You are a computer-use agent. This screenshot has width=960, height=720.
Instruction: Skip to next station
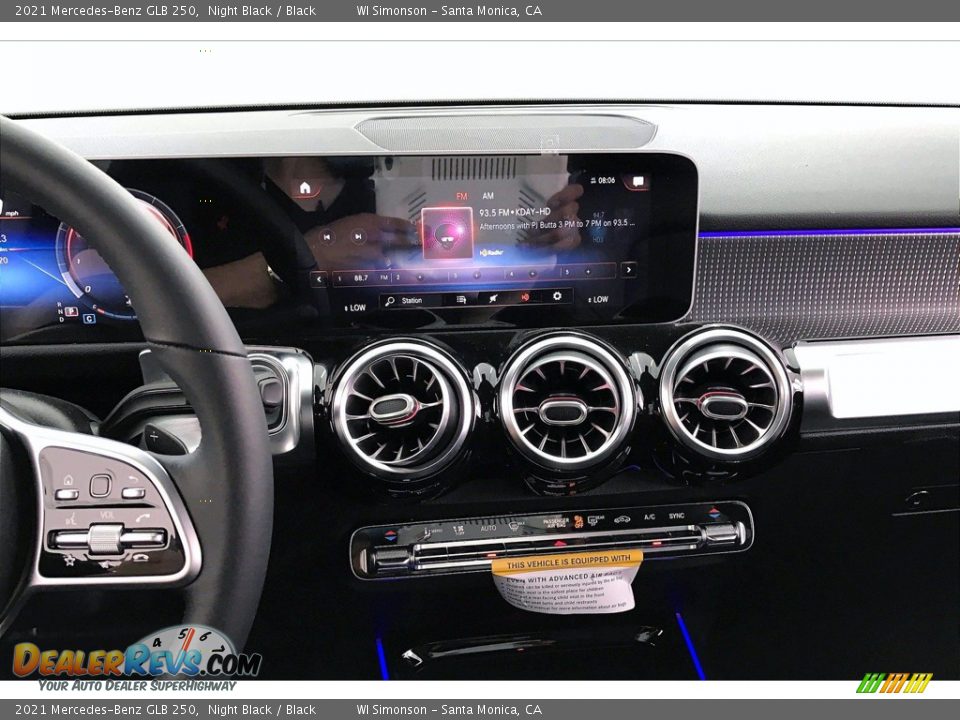point(358,236)
